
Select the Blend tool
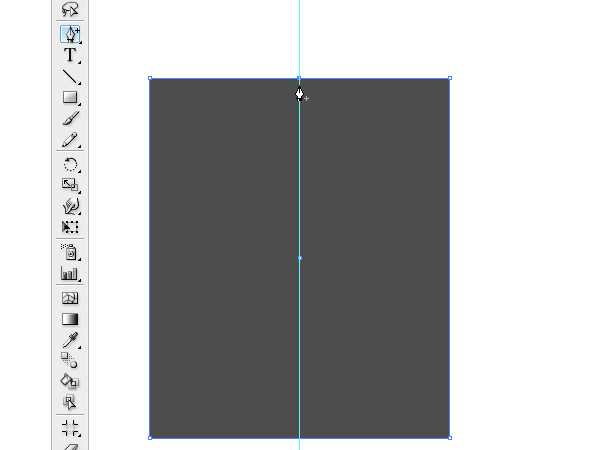pos(69,360)
